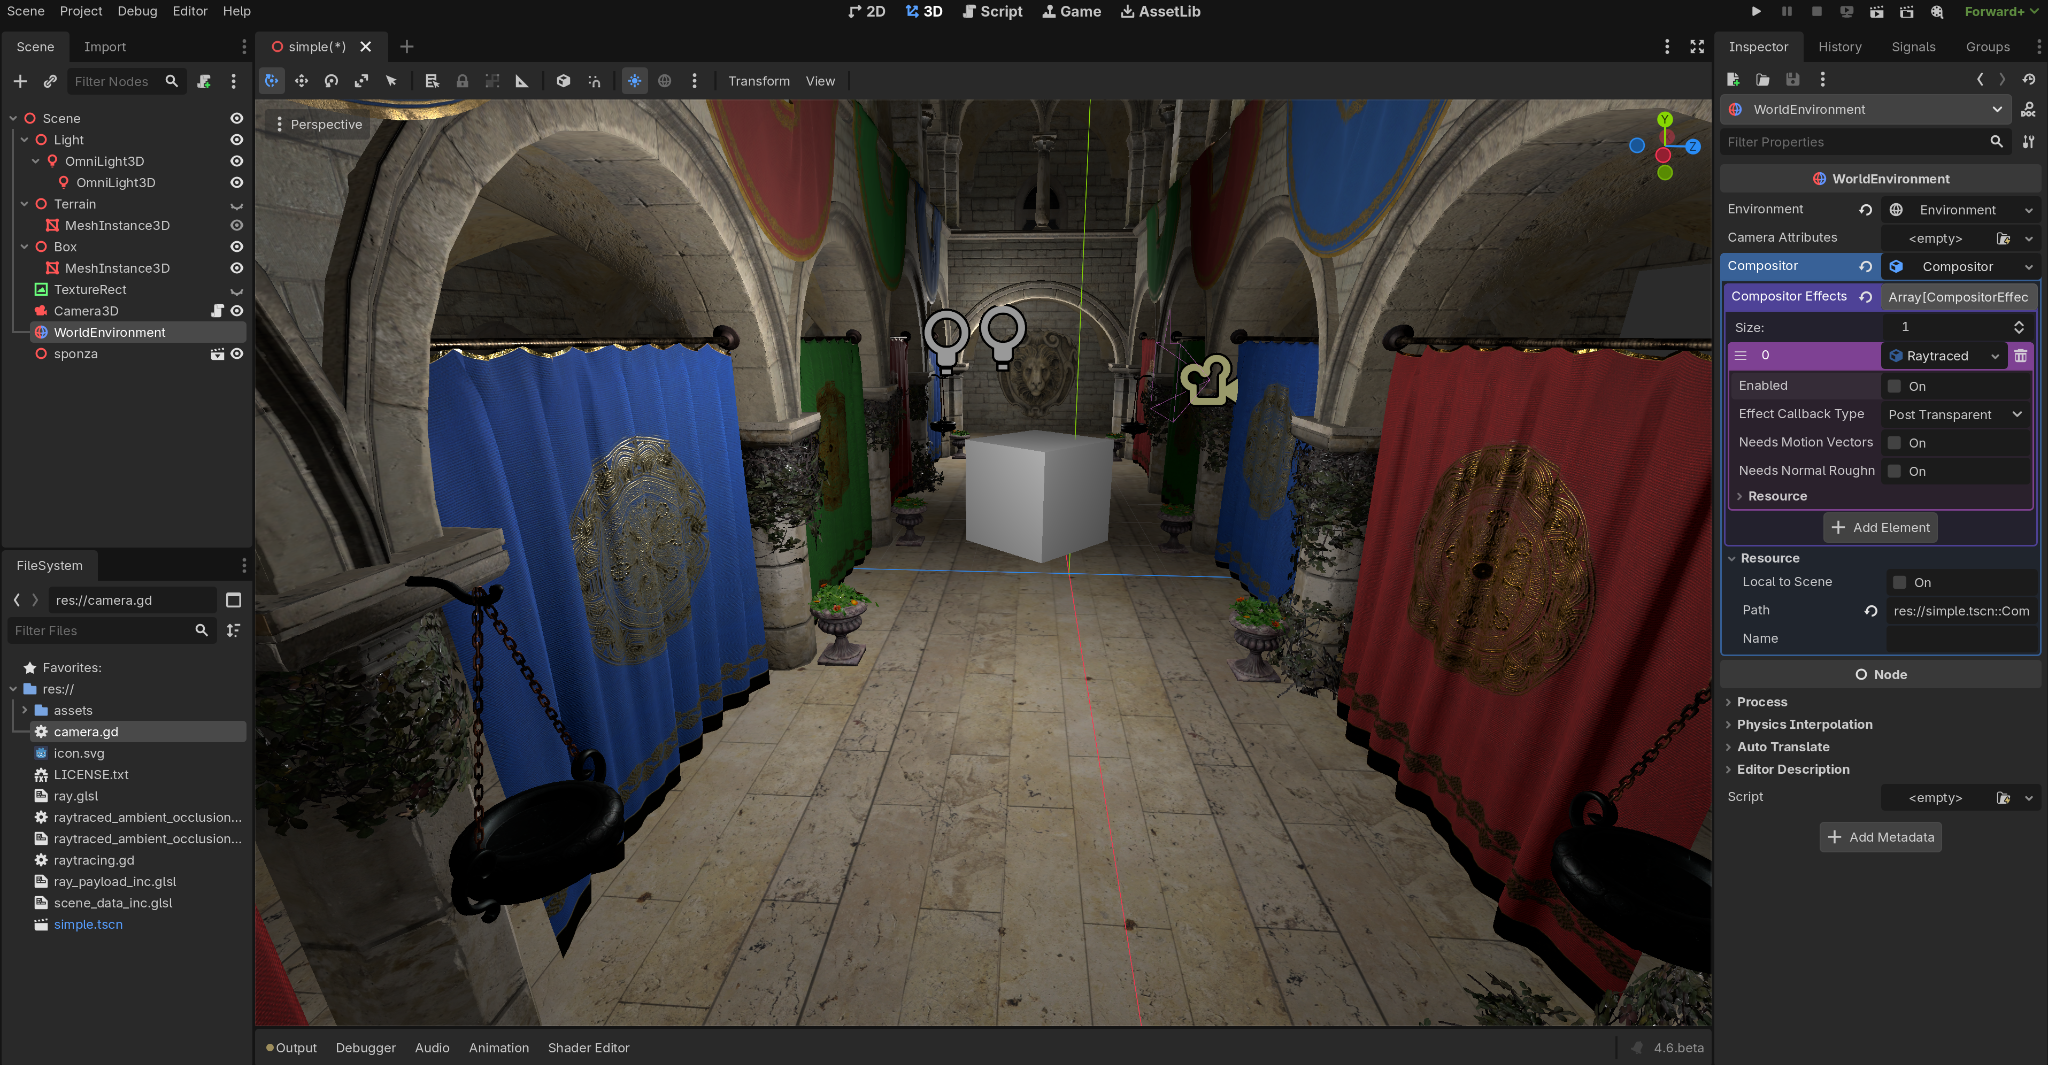Click the instantiate child scene link icon

coord(50,81)
